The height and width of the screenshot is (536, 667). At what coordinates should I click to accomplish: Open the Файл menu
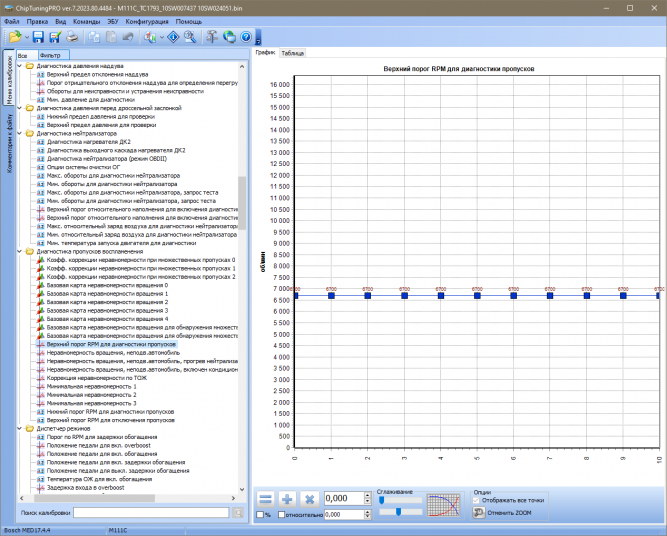point(12,21)
